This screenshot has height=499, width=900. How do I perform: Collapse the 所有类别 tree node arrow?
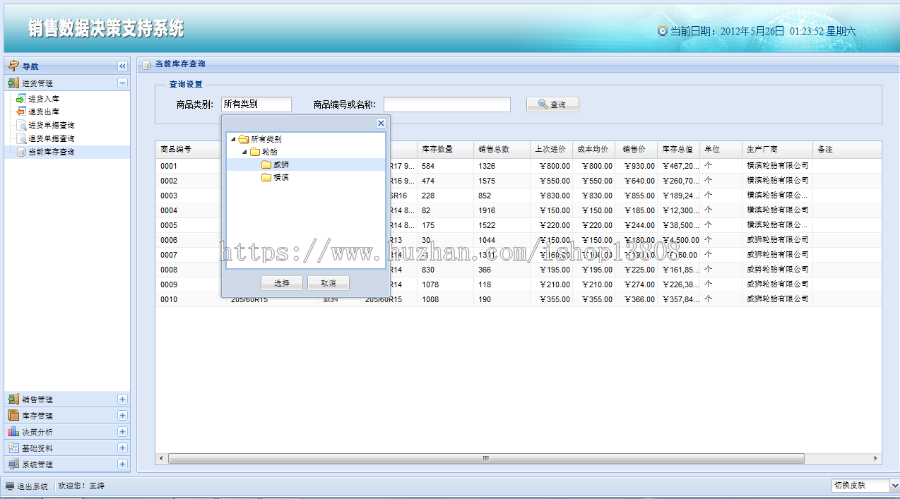pyautogui.click(x=233, y=139)
